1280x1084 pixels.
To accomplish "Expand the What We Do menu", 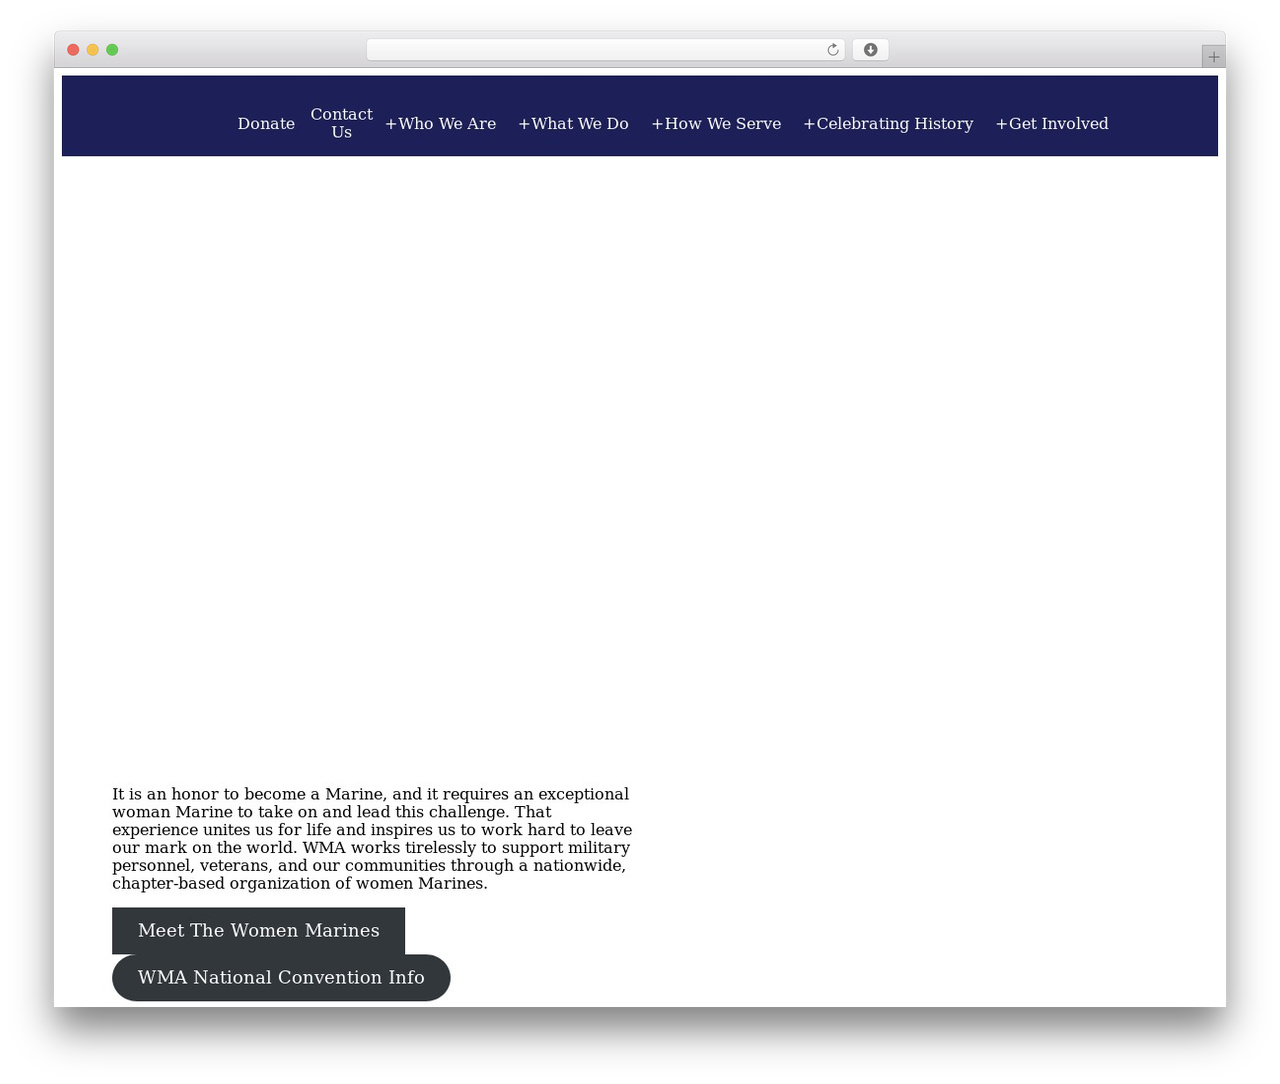I will pyautogui.click(x=573, y=124).
